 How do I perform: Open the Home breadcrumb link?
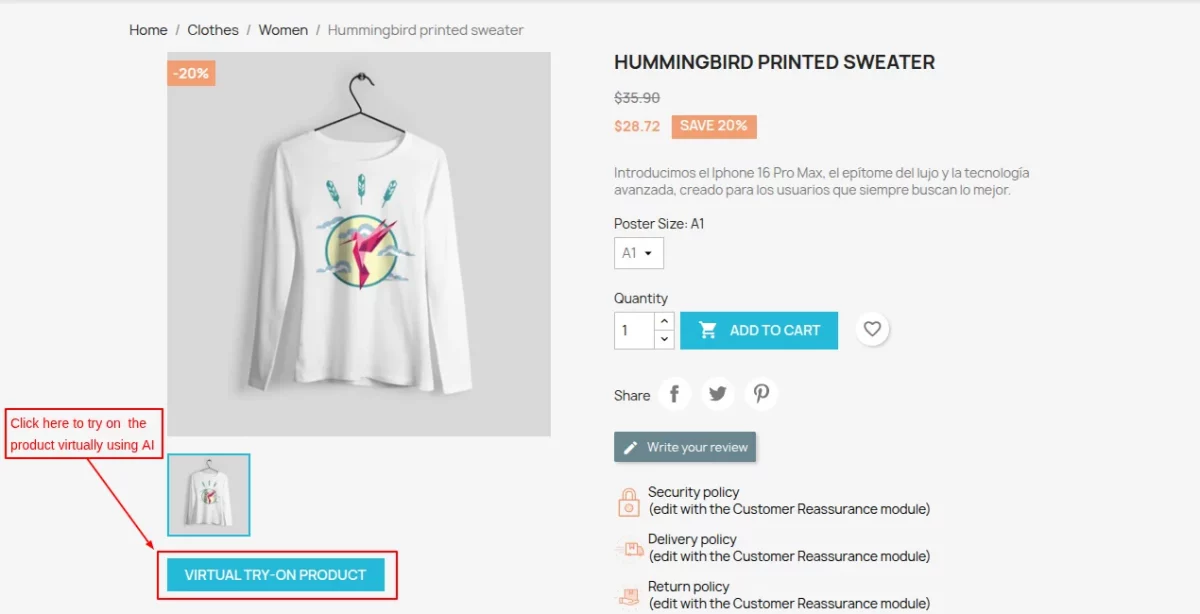pyautogui.click(x=147, y=30)
